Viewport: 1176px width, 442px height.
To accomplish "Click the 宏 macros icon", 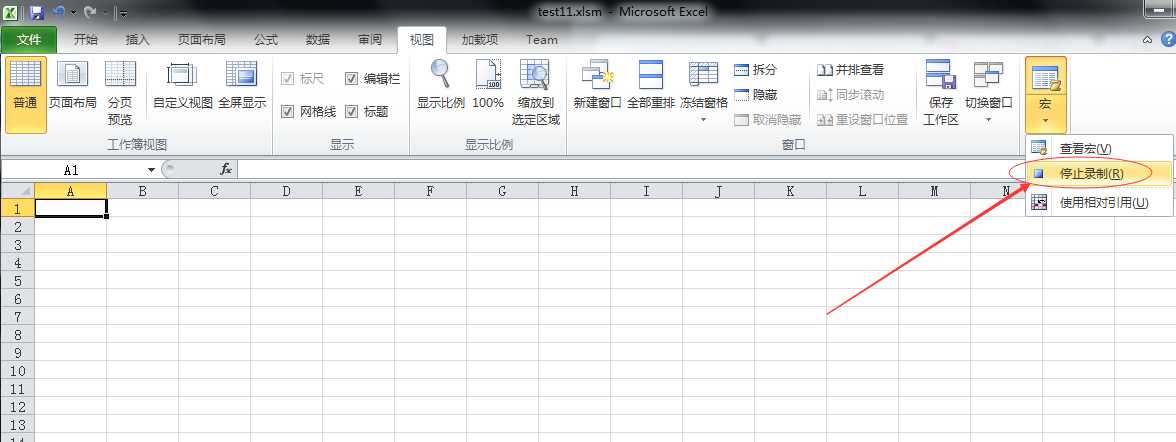I will pos(1045,77).
